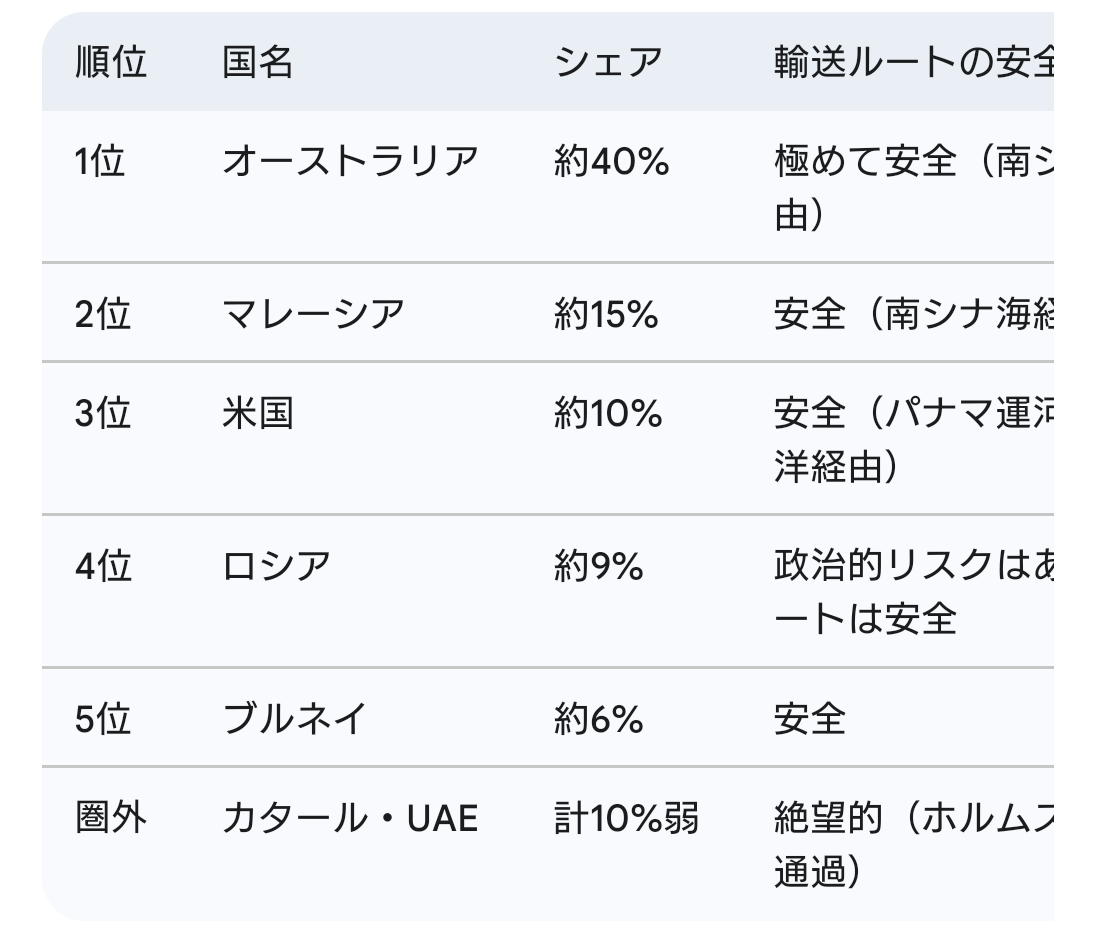Click the 1位 rank cell

coord(100,161)
